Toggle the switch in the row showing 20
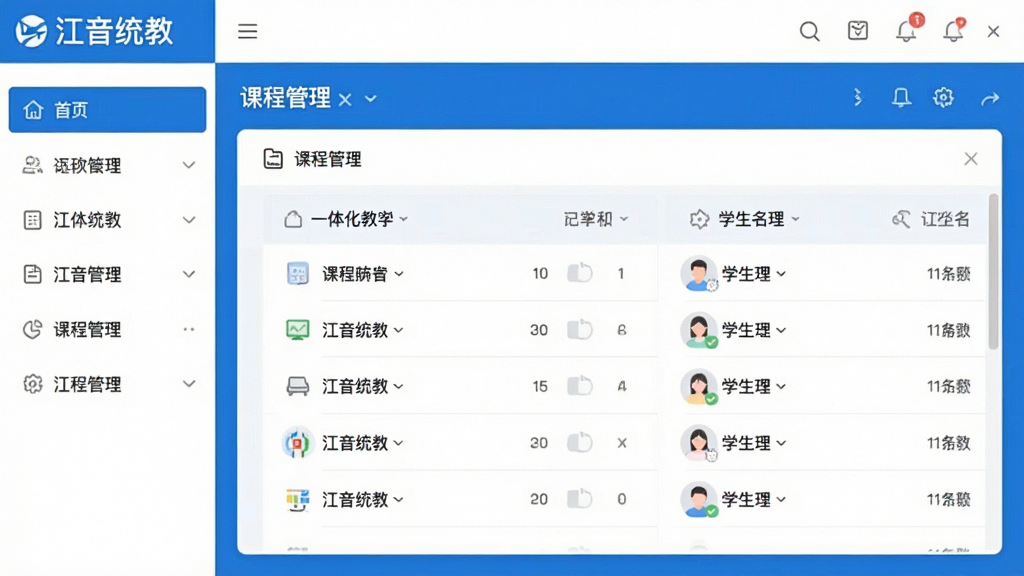This screenshot has height=576, width=1024. tap(579, 499)
